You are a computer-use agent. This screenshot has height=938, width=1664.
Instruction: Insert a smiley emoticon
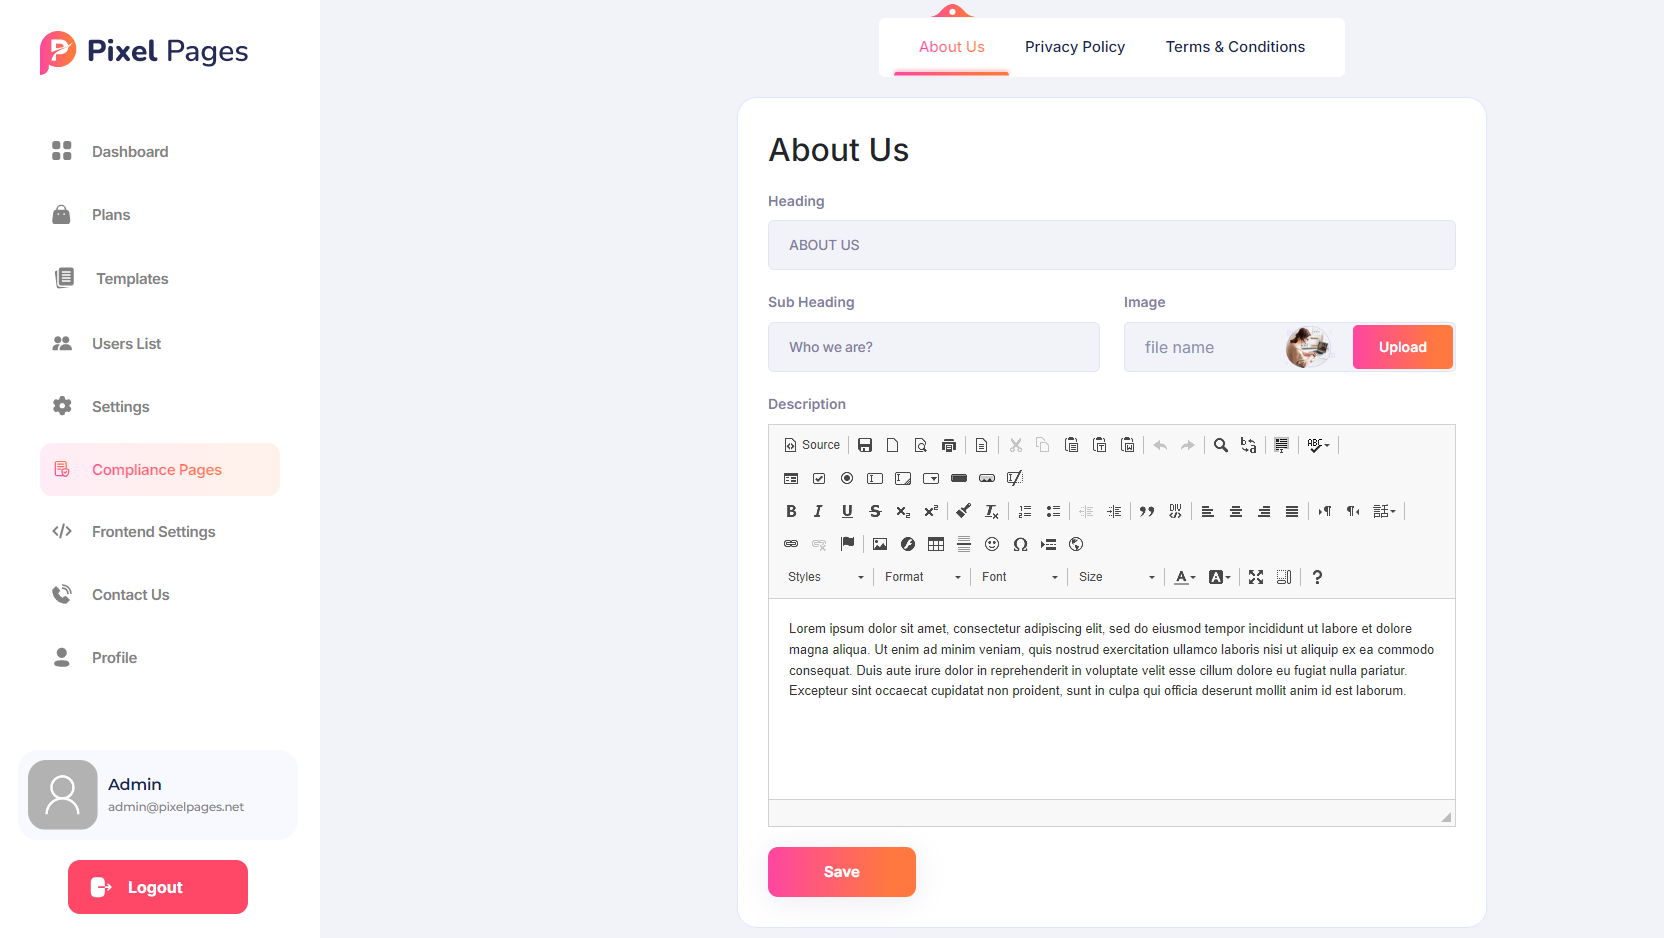pos(992,544)
